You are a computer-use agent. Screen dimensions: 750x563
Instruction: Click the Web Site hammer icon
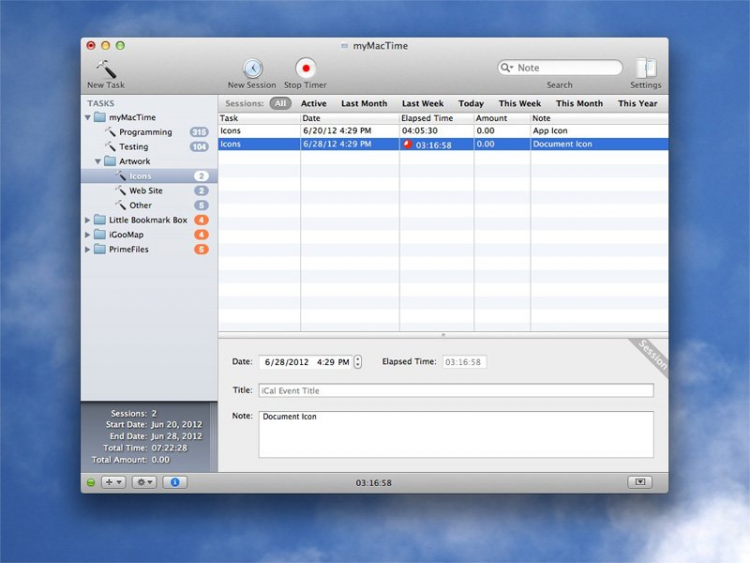(x=121, y=190)
